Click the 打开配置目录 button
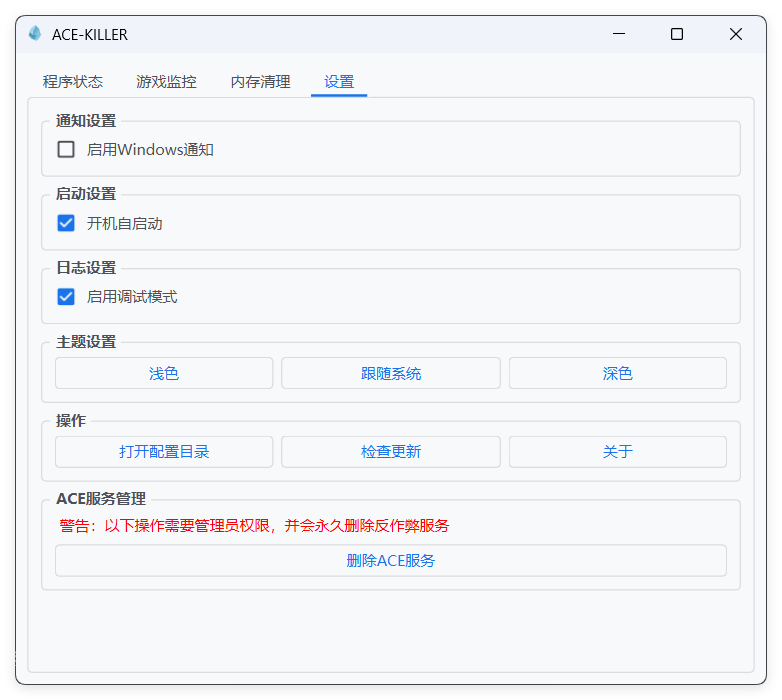The height and width of the screenshot is (700, 782). click(x=164, y=452)
